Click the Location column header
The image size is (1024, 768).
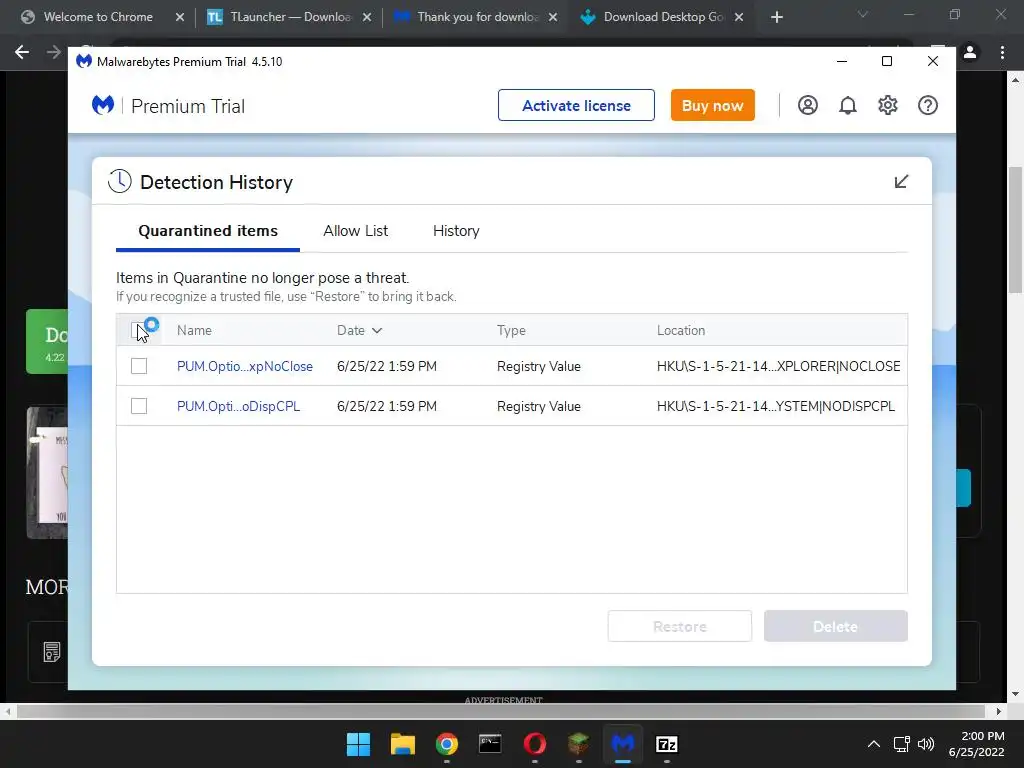tap(680, 330)
